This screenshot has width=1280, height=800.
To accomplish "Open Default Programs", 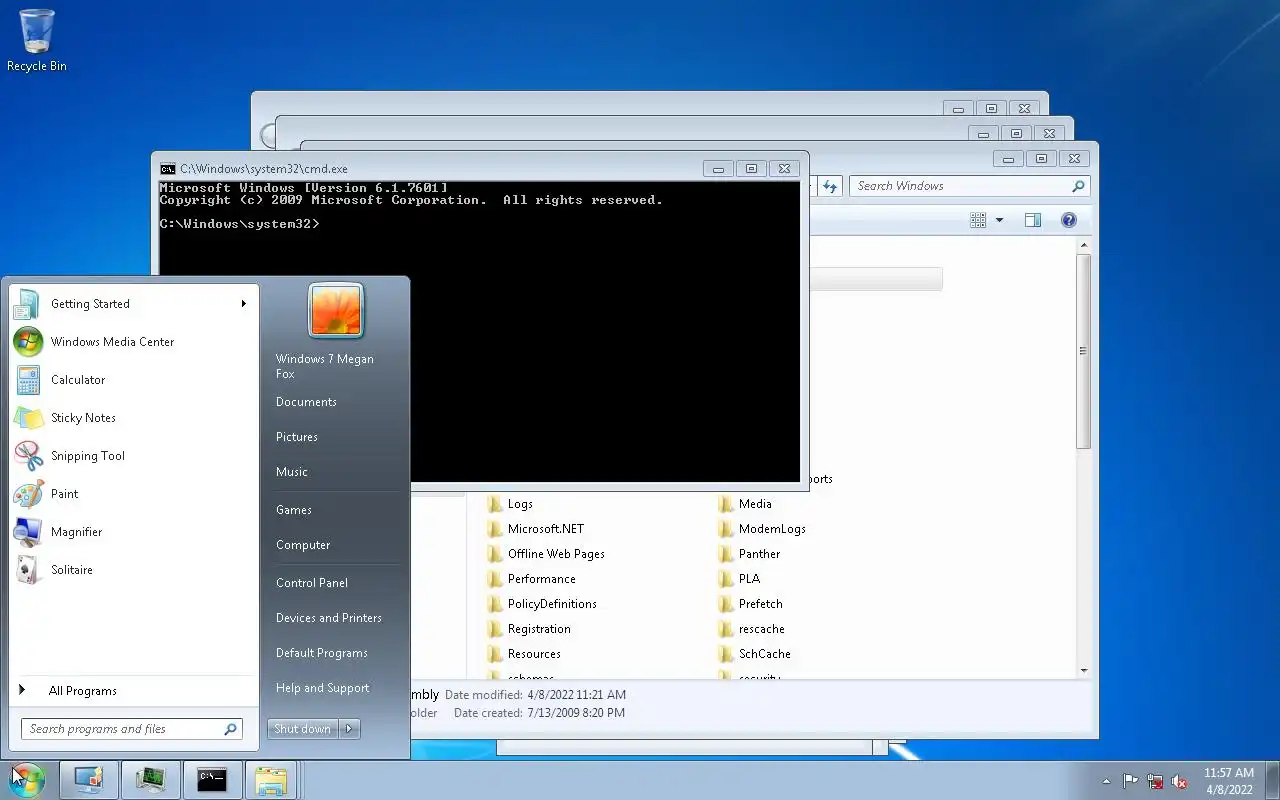I will 322,653.
